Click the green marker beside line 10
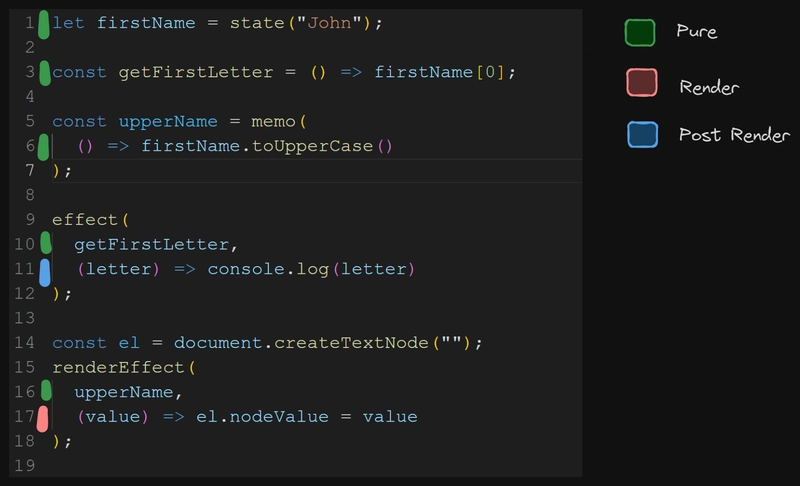The width and height of the screenshot is (800, 486). (44, 244)
